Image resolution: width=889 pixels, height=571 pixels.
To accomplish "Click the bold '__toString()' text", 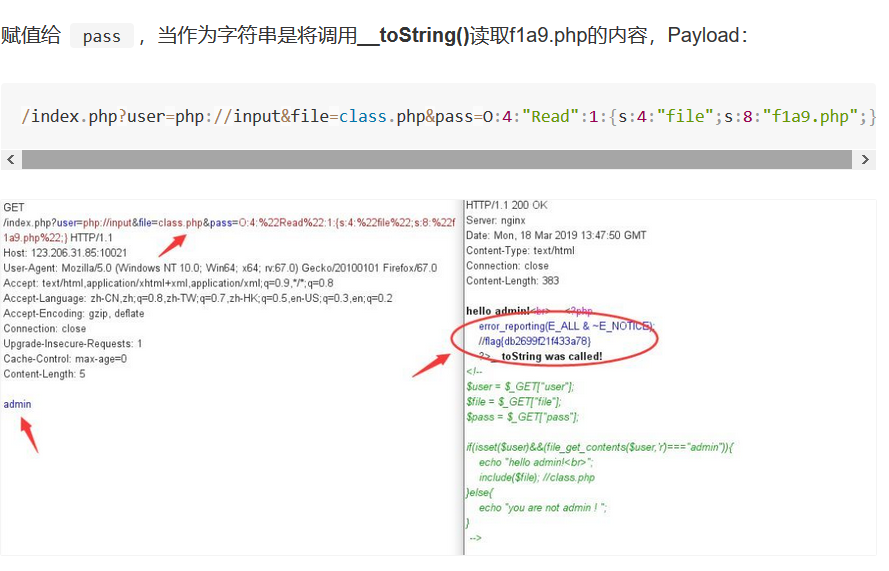I will [x=413, y=36].
